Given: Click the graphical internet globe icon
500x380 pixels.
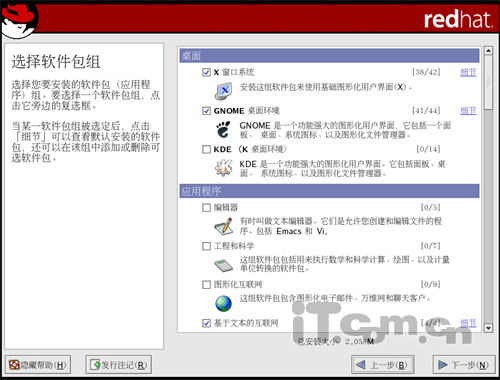Looking at the screenshot, I should pos(223,303).
